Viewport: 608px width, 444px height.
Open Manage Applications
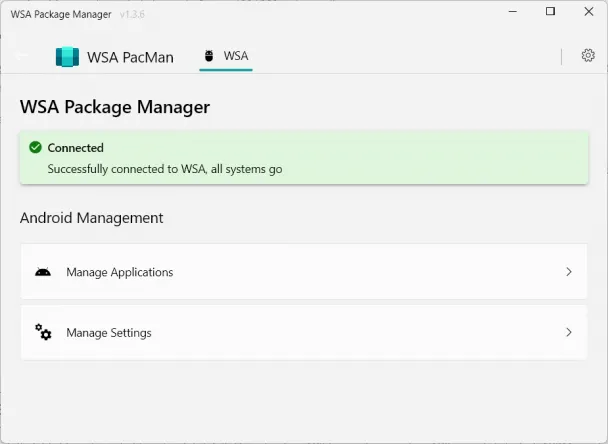click(x=304, y=271)
